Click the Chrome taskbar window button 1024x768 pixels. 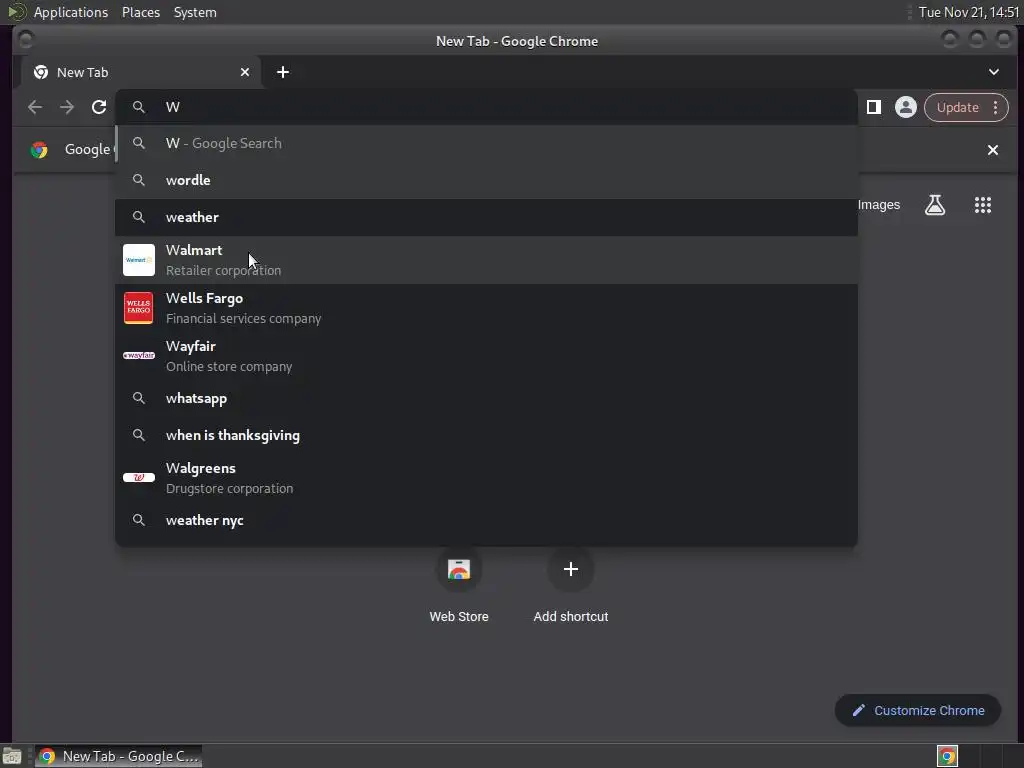[119, 756]
